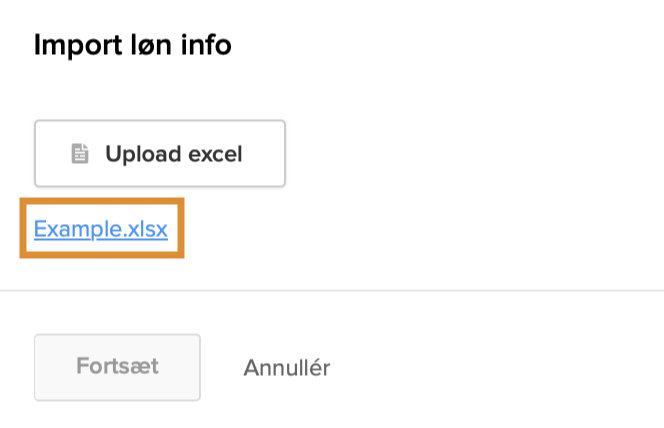
Task: Click the Upload excel label text
Action: coord(174,155)
